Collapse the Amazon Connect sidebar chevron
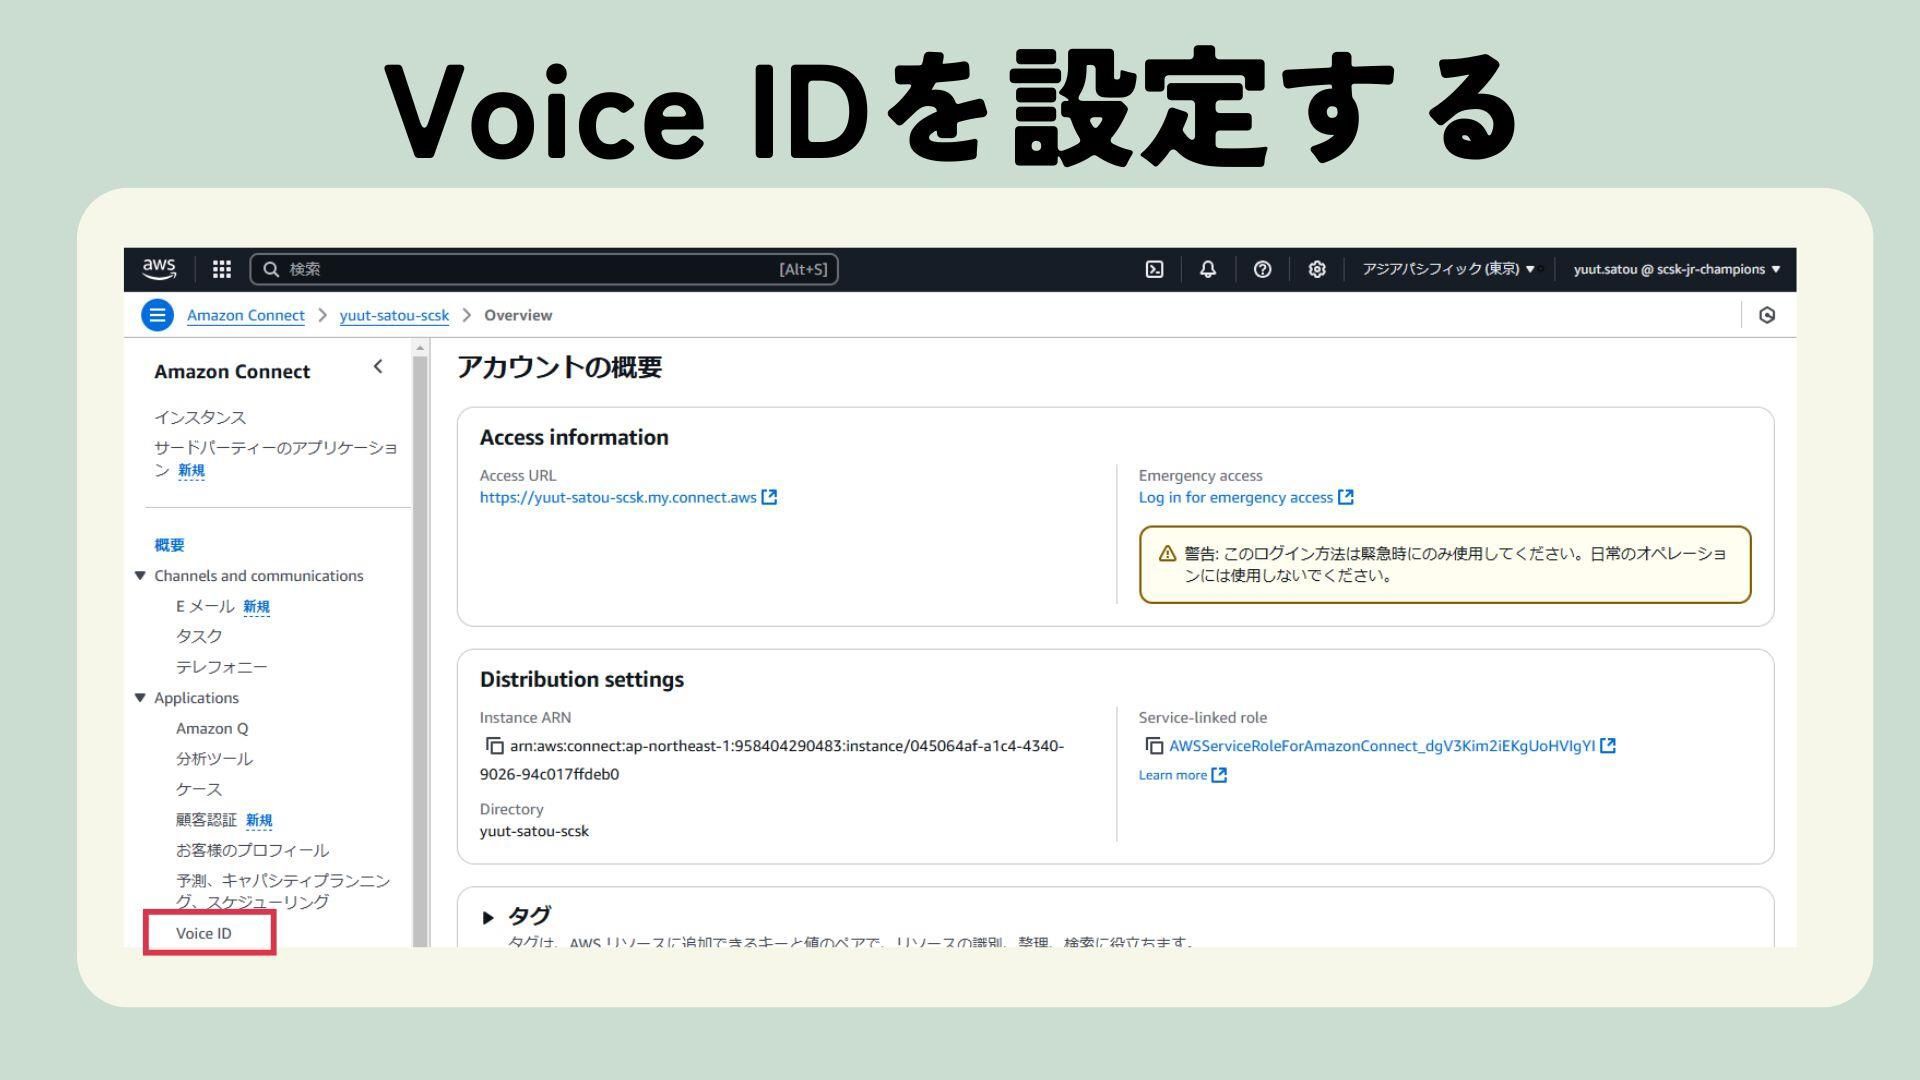 [x=378, y=367]
